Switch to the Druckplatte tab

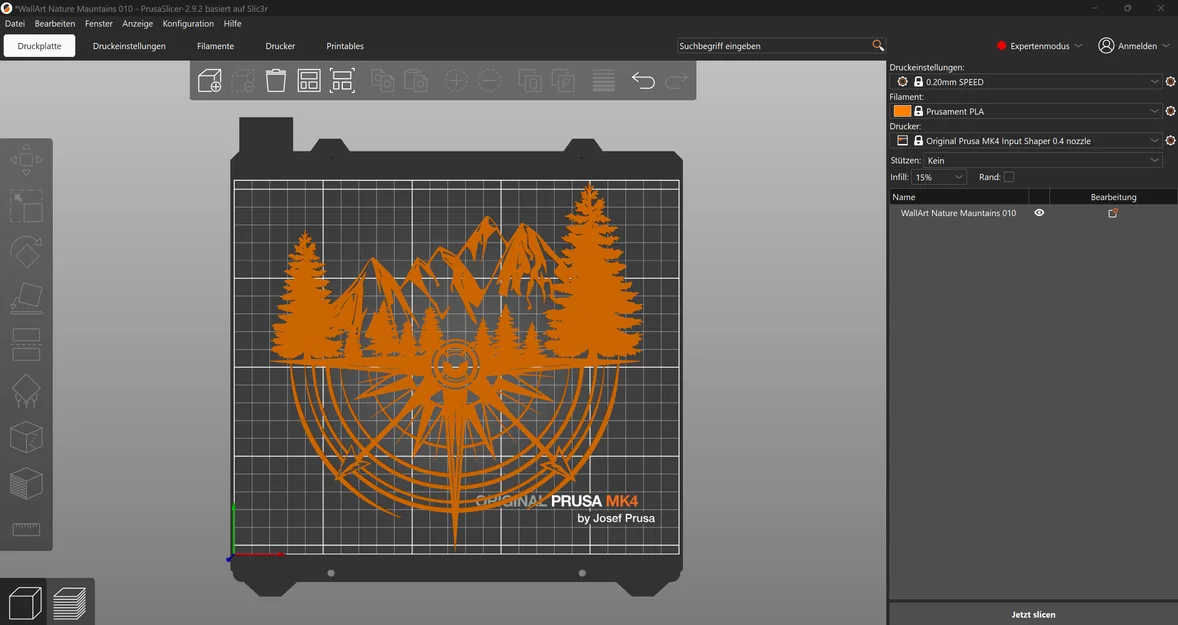(39, 46)
